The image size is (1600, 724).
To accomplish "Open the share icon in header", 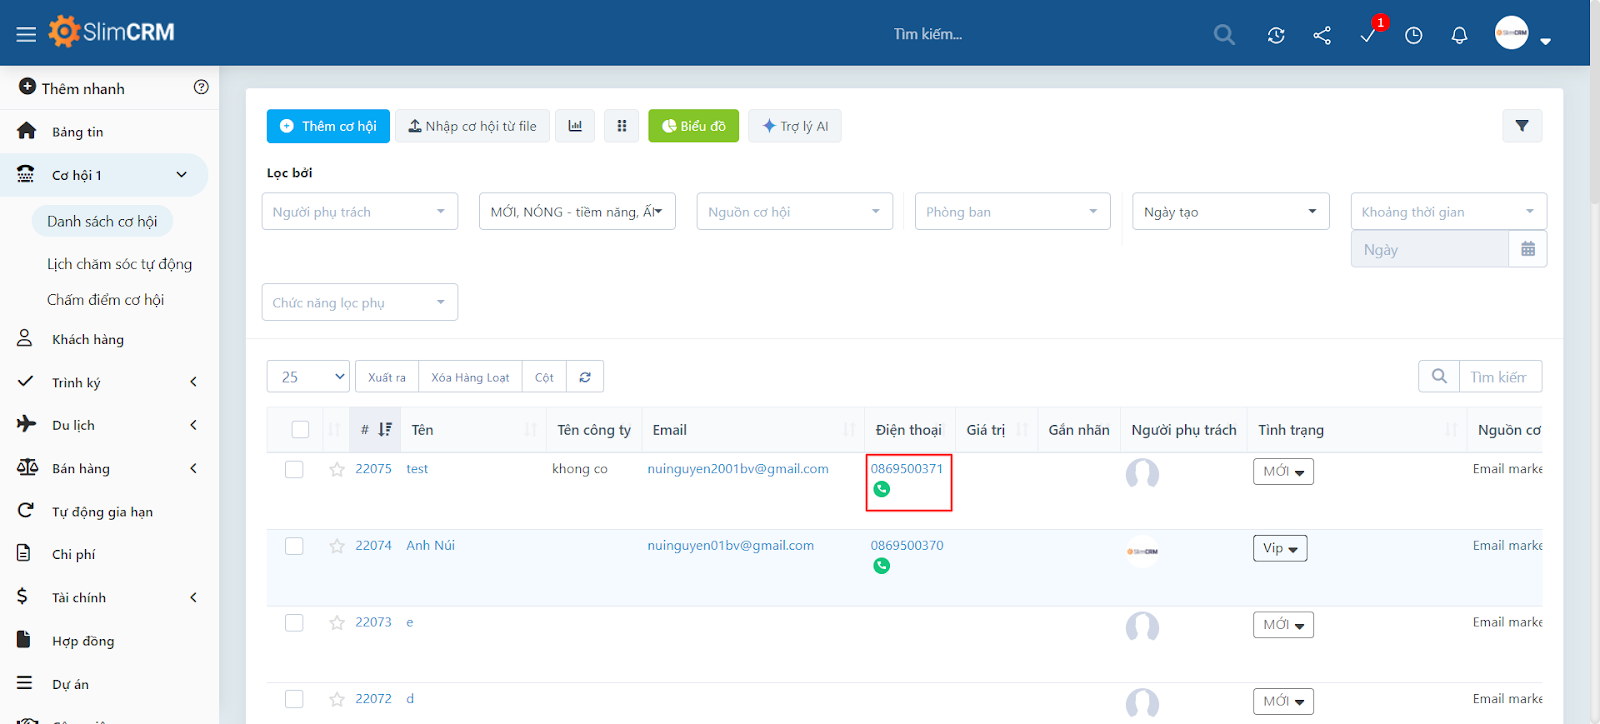I will pyautogui.click(x=1322, y=36).
